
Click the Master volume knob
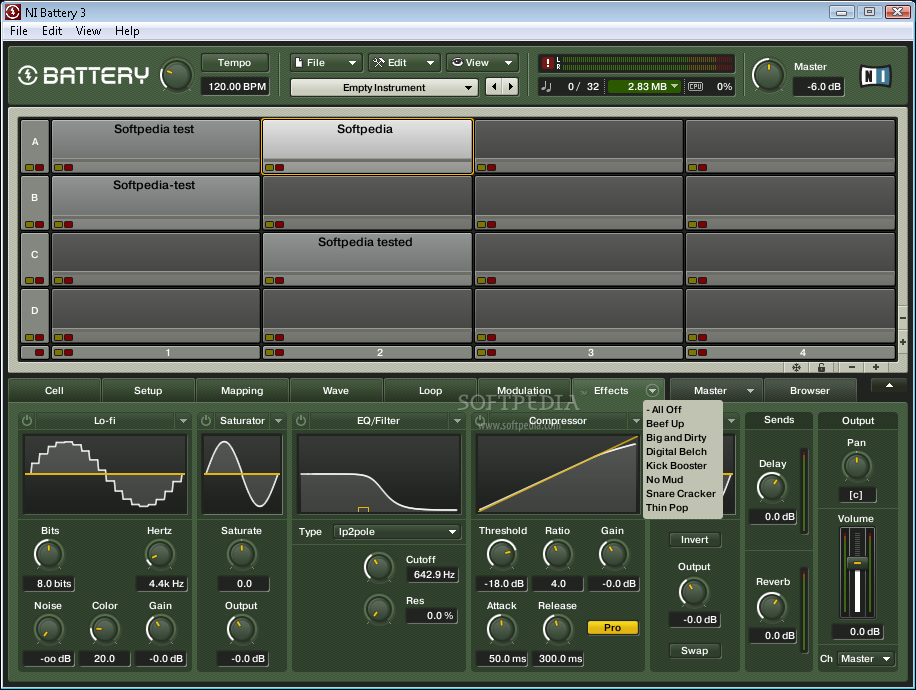pyautogui.click(x=768, y=76)
